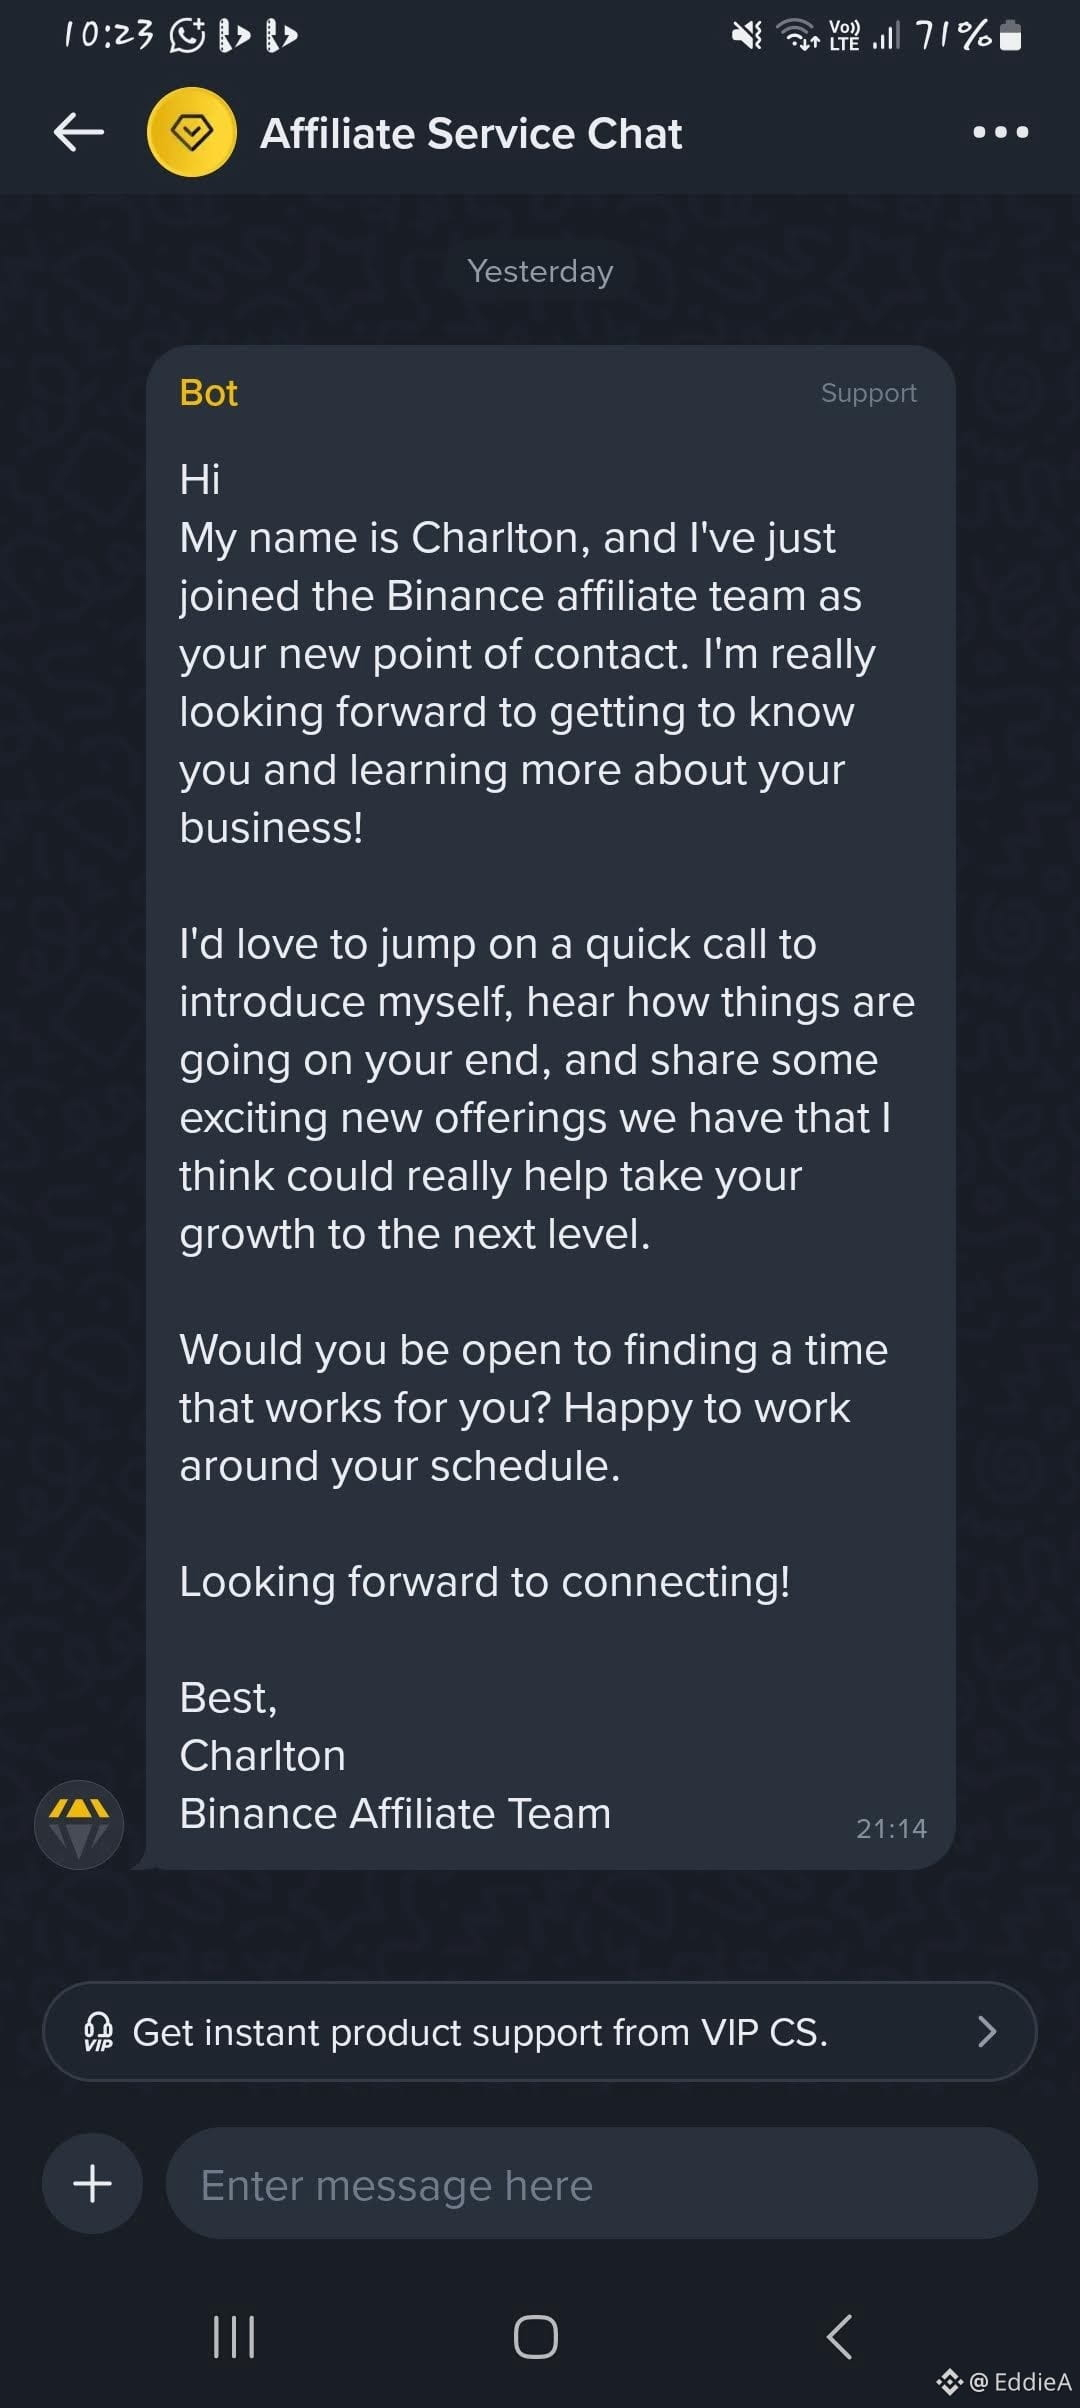
Task: Tap the Support tag on message
Action: pos(868,393)
